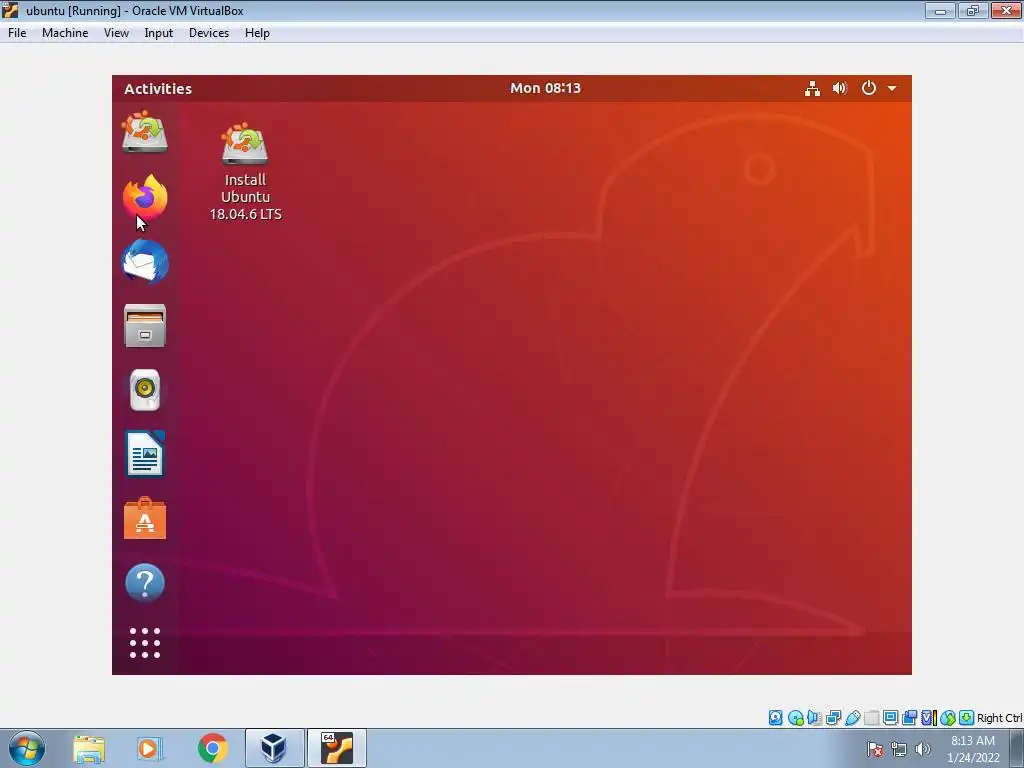Viewport: 1024px width, 768px height.
Task: Open the Help icon in the dock
Action: coord(145,583)
